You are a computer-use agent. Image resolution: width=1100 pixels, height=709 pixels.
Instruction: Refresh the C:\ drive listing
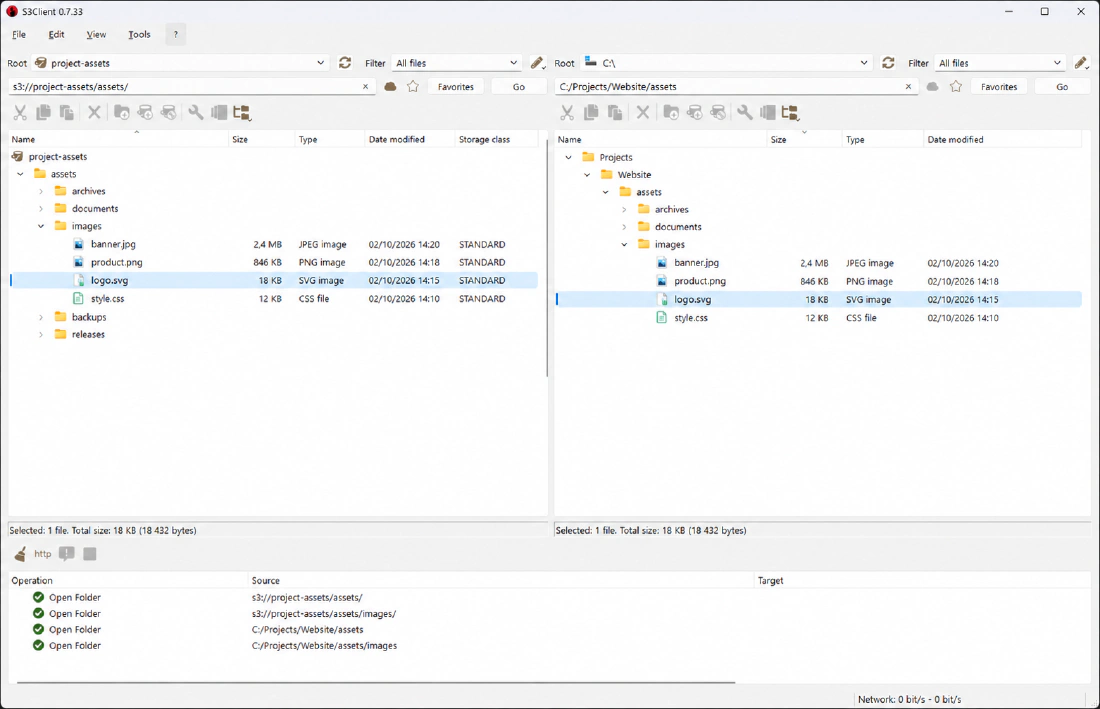pos(888,63)
